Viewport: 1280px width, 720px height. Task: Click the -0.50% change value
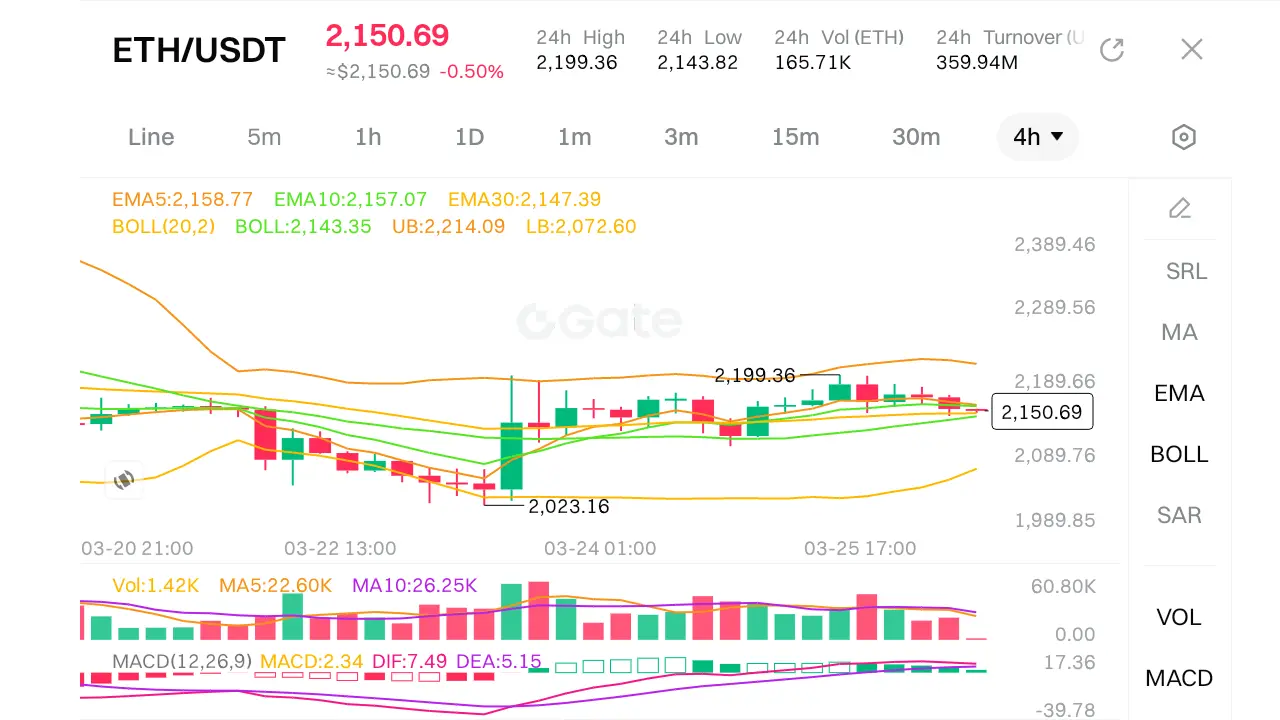[x=472, y=72]
